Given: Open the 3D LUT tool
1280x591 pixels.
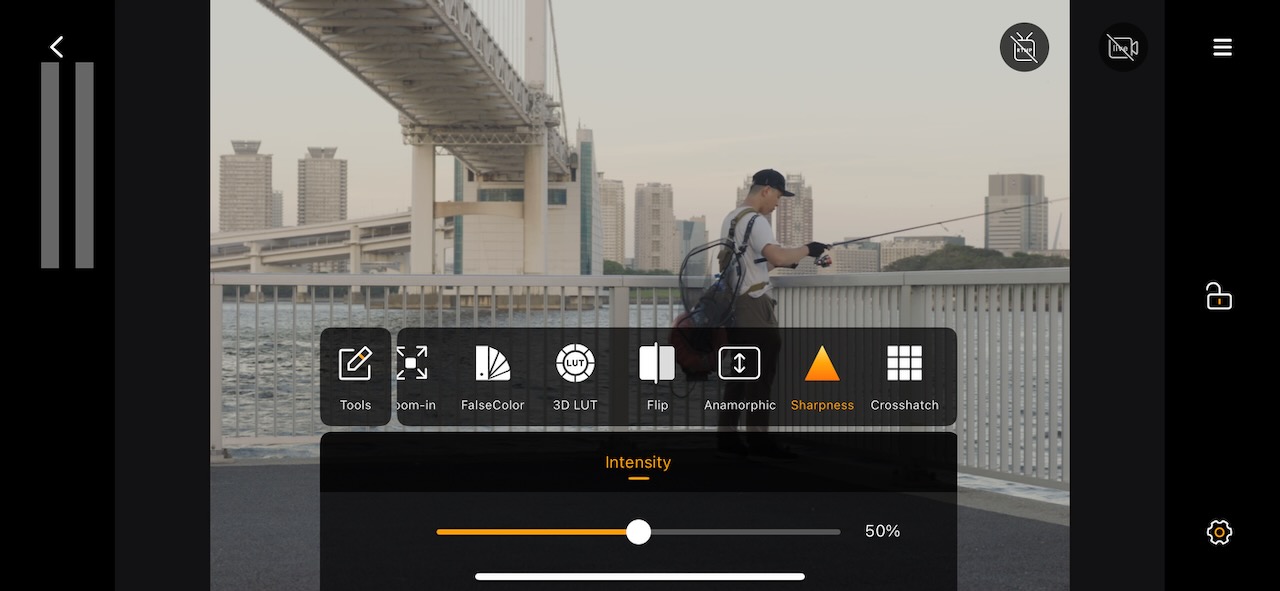Looking at the screenshot, I should (575, 377).
